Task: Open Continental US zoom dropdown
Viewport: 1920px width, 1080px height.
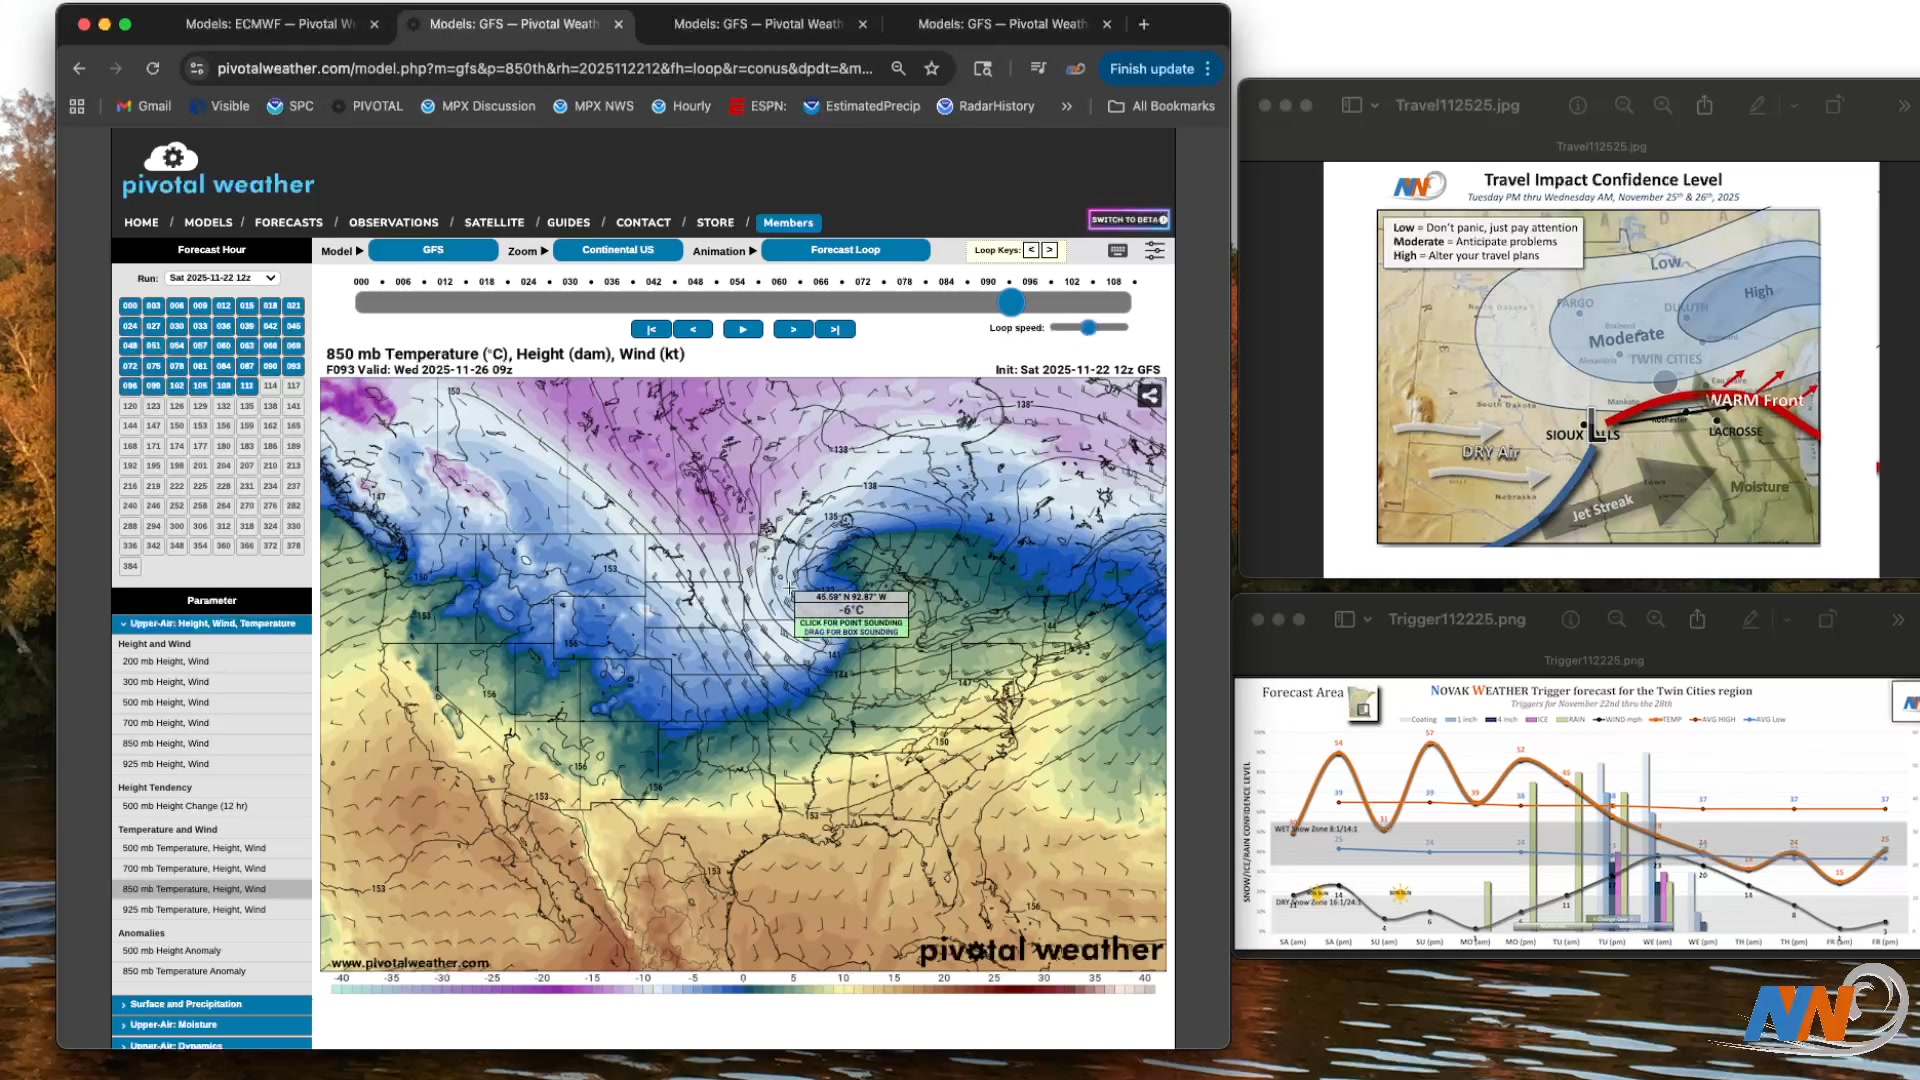Action: pyautogui.click(x=618, y=250)
